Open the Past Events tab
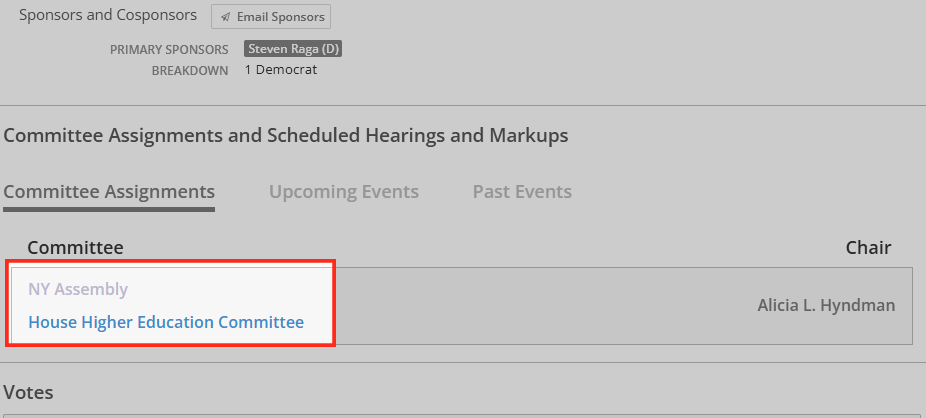Screen dimensions: 926x418 [522, 192]
